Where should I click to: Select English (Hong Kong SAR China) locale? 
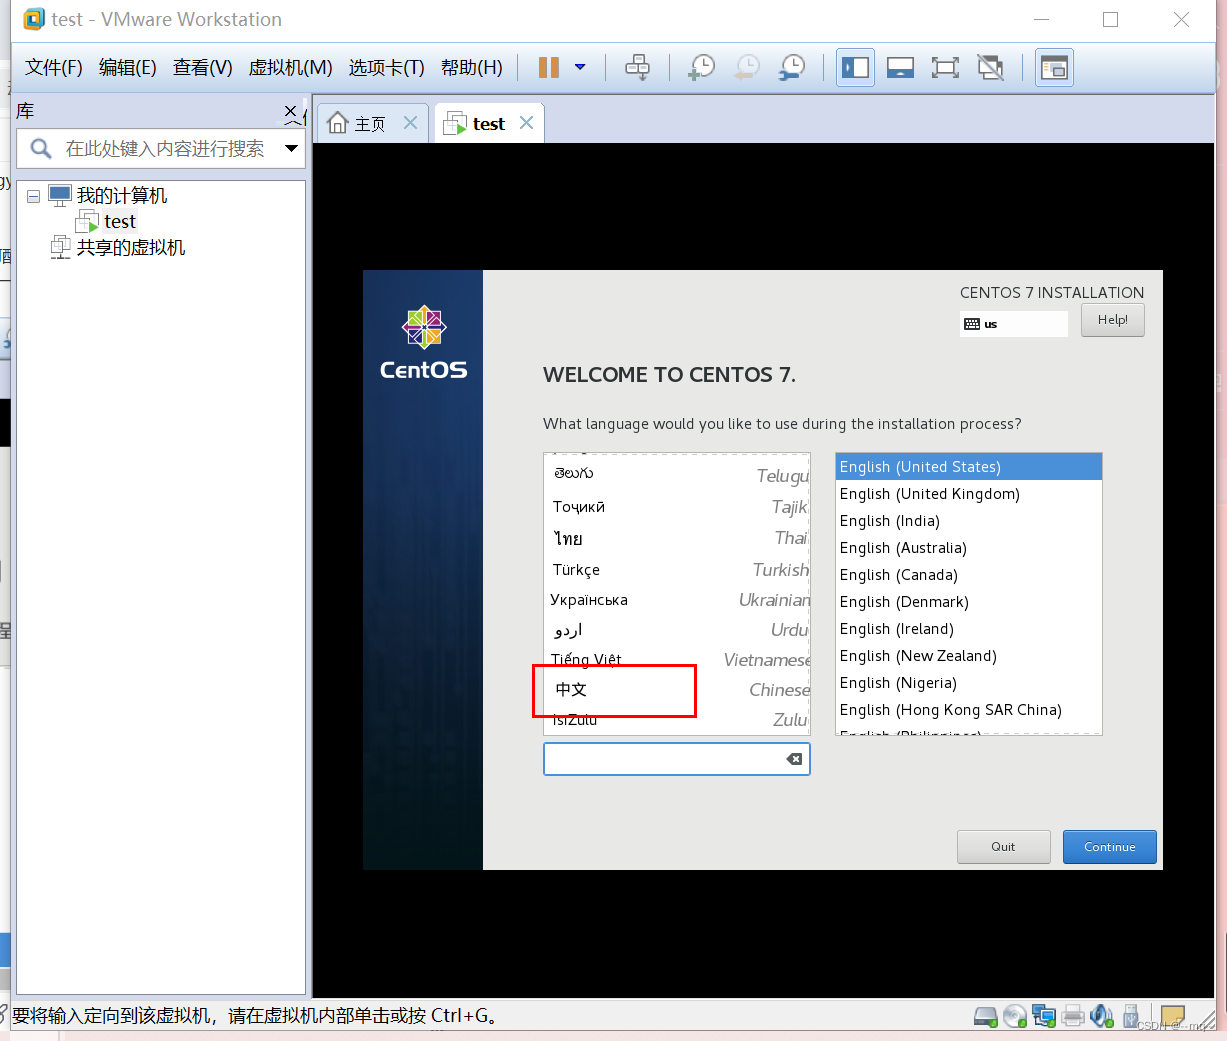[968, 710]
